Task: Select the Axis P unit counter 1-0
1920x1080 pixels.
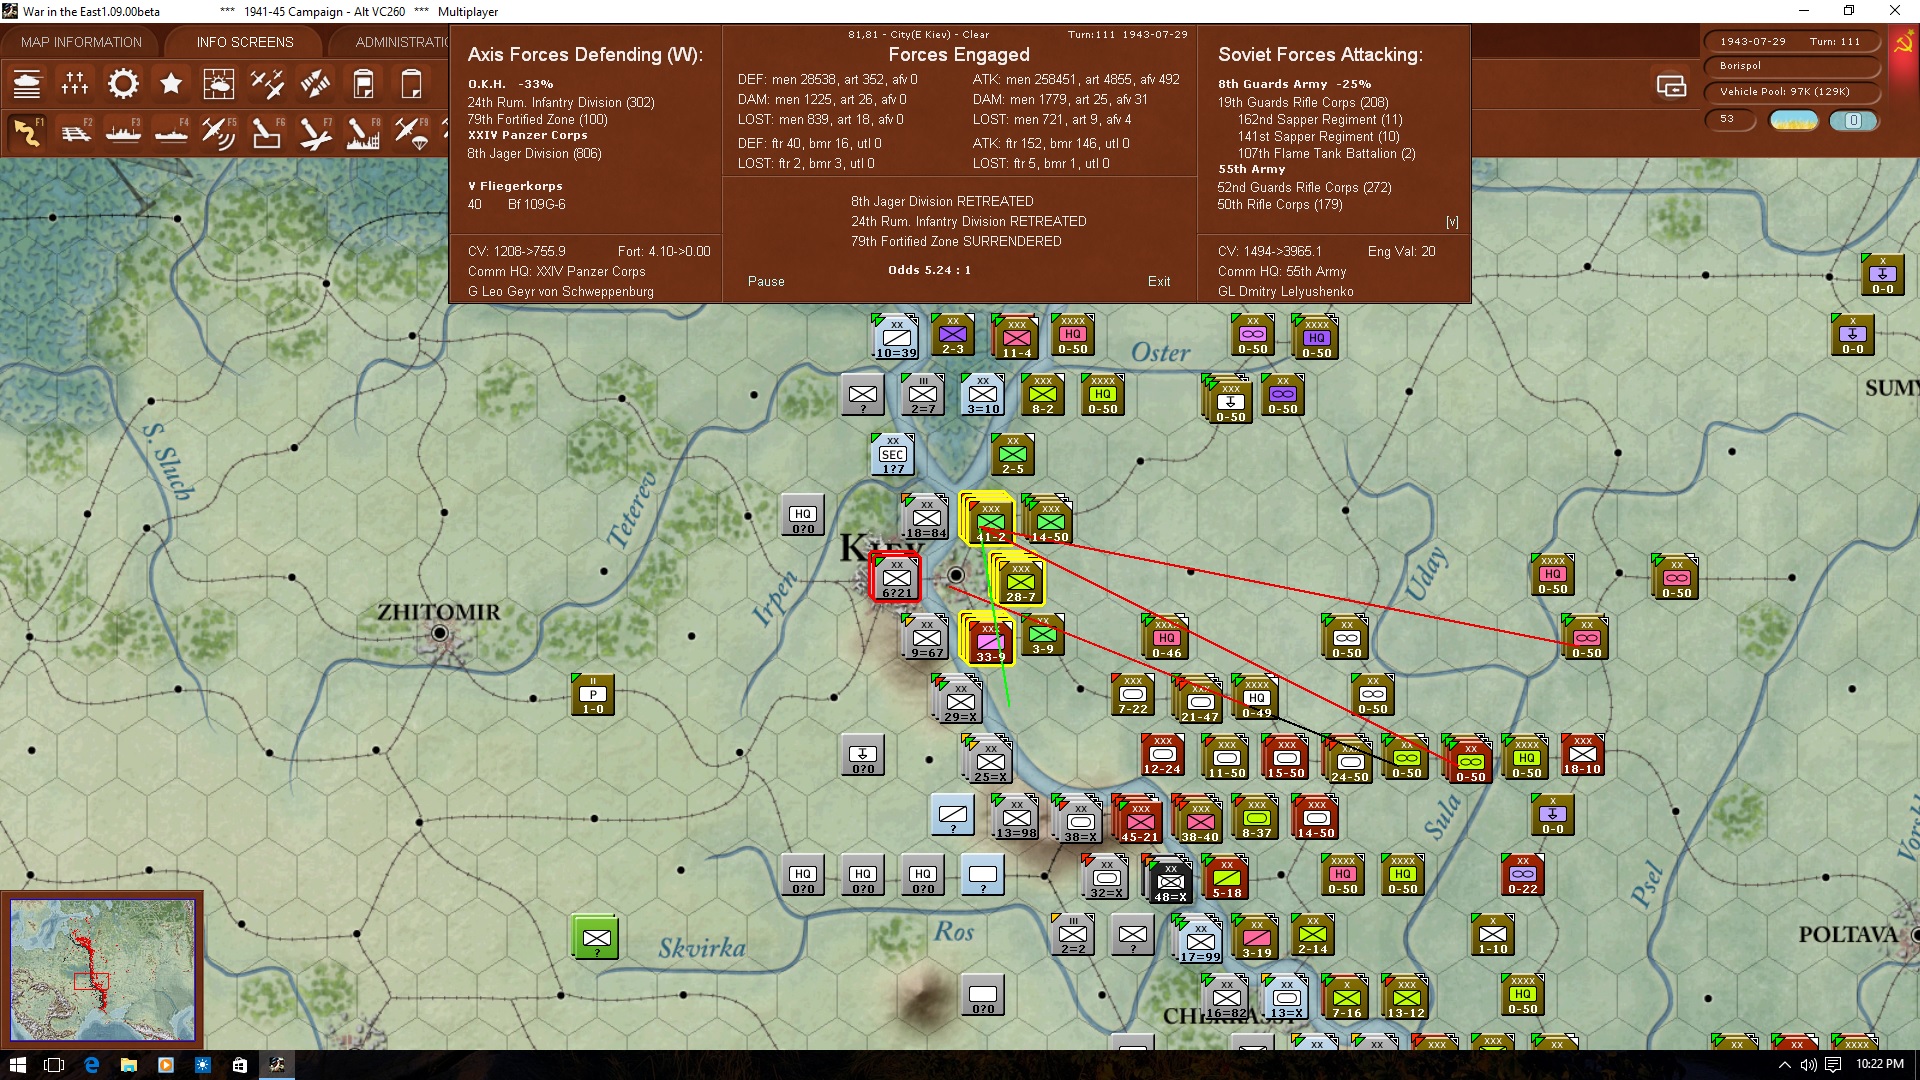Action: click(593, 694)
